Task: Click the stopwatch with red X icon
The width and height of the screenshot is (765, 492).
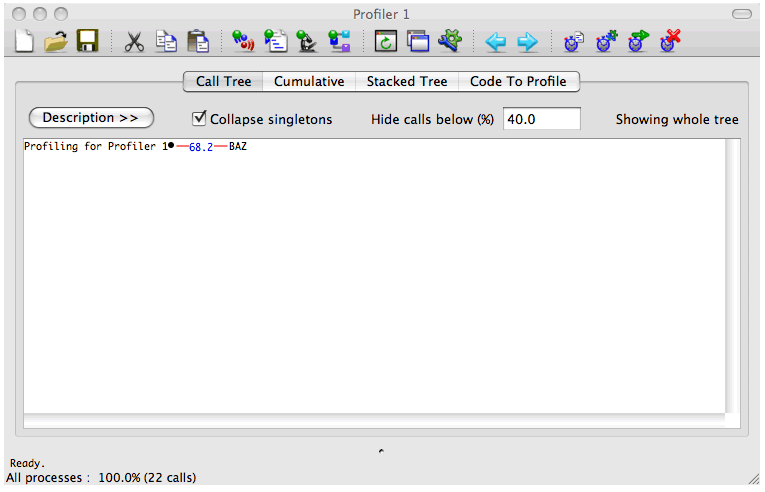Action: (x=670, y=41)
